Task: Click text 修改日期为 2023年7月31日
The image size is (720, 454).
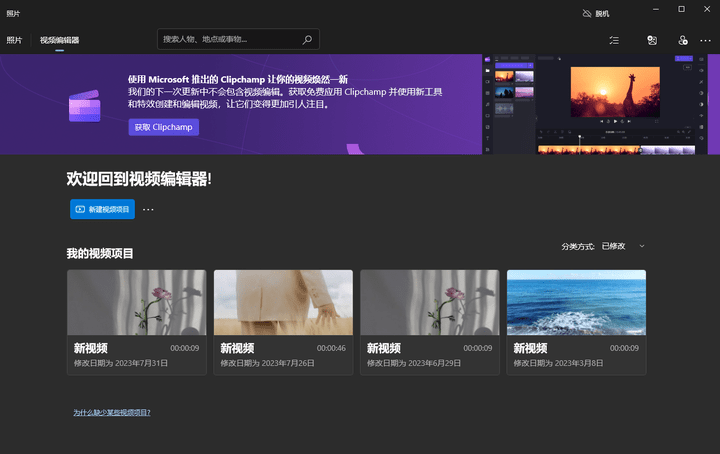Action: (x=121, y=363)
